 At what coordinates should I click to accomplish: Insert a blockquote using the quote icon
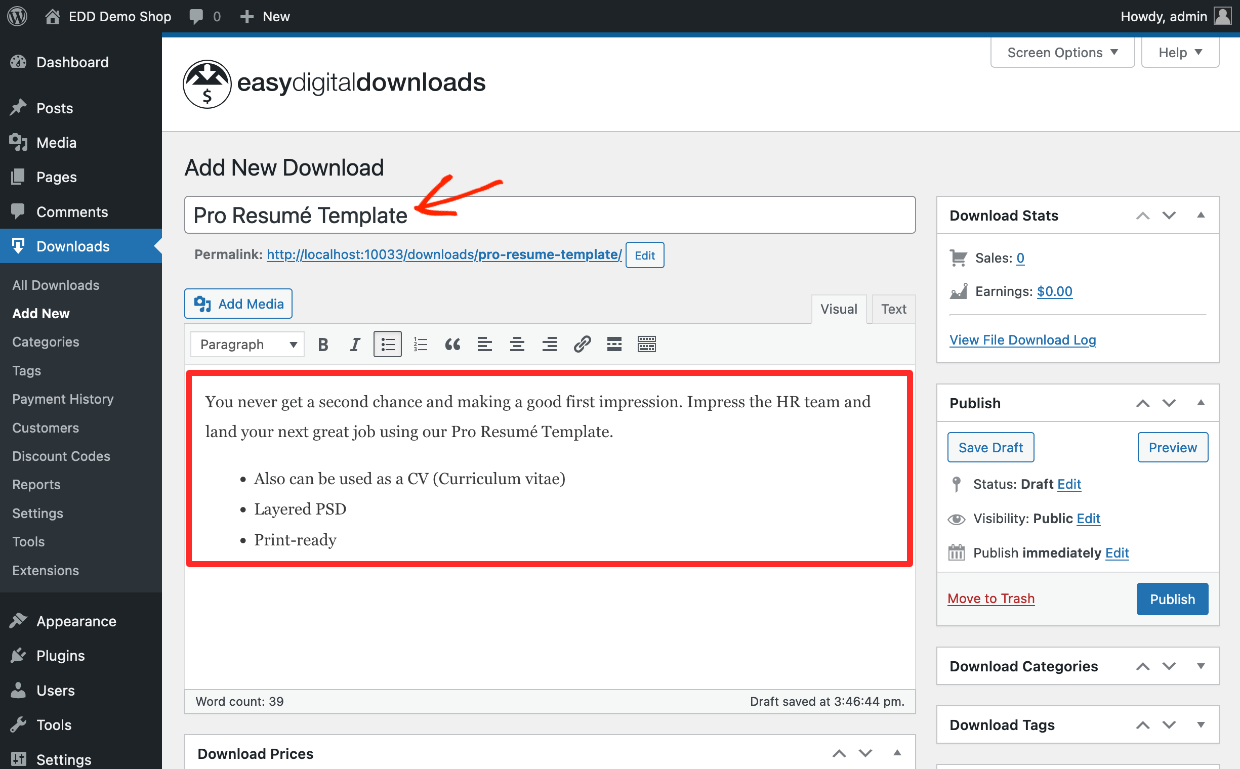(452, 345)
